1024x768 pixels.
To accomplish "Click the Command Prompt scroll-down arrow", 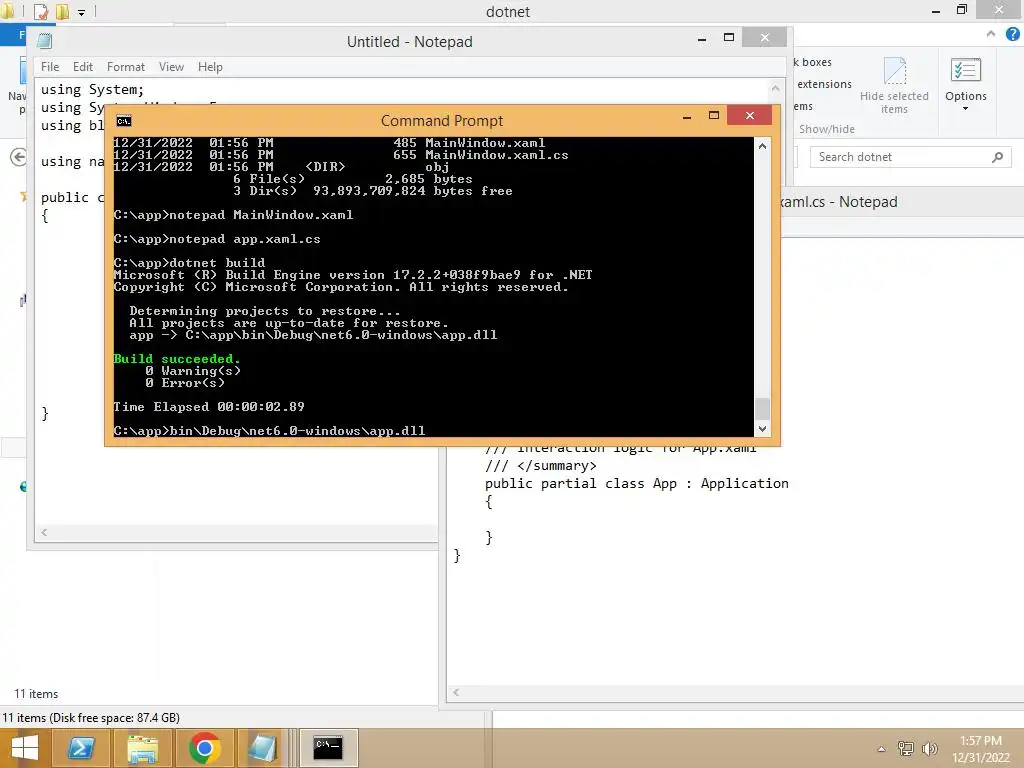I will [762, 428].
